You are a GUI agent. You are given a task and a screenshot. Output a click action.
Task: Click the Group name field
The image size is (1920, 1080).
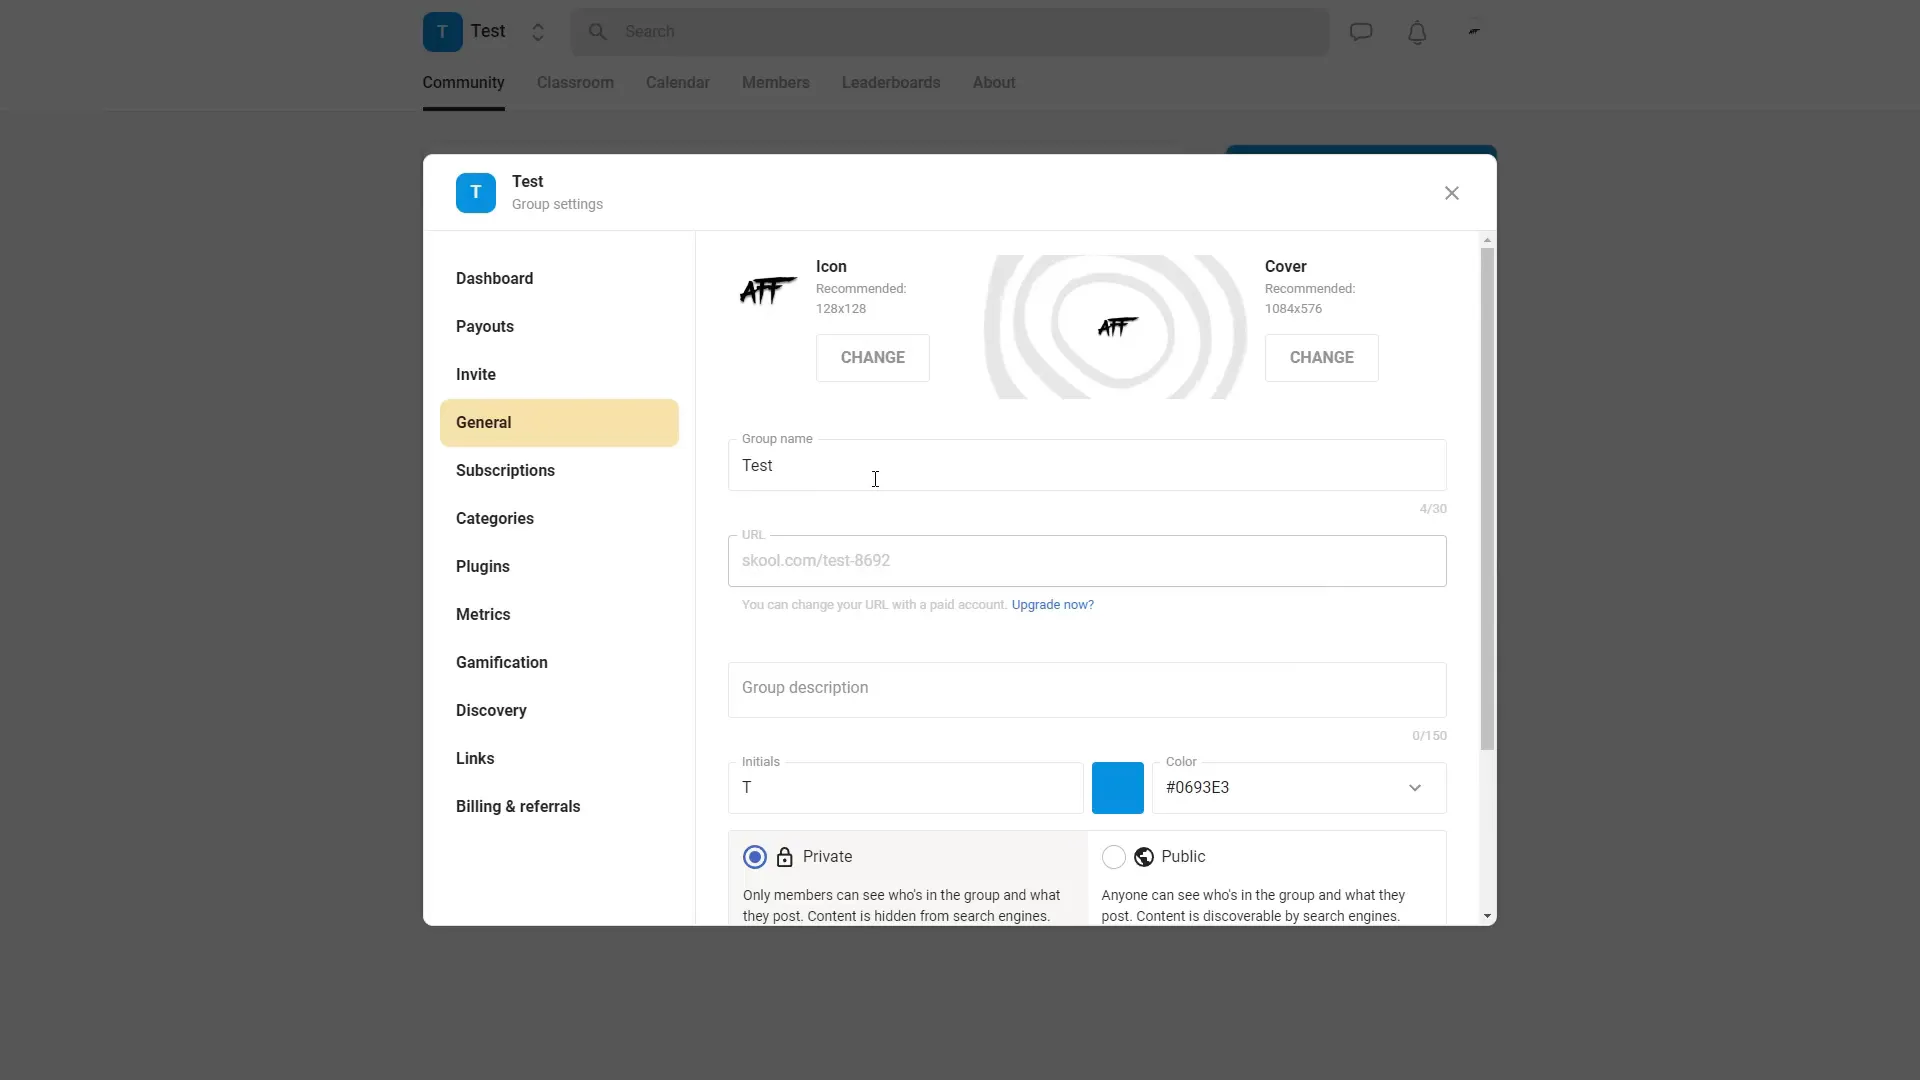(x=1087, y=466)
